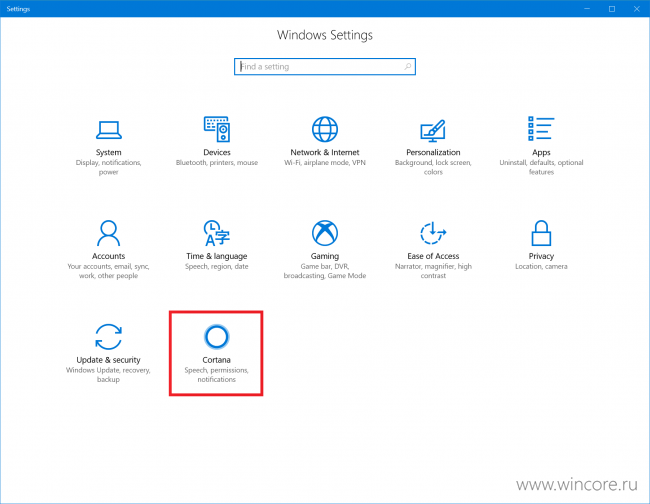Image resolution: width=650 pixels, height=504 pixels.
Task: Click 'Speech, permissions, notifications' description
Action: pos(216,374)
